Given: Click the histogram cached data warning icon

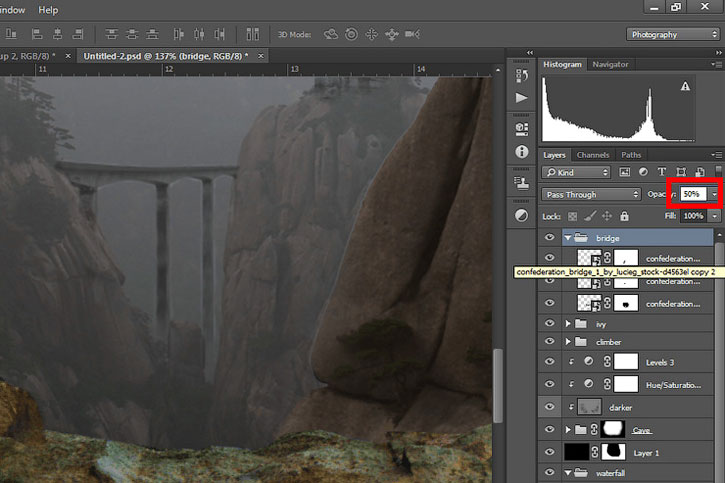Looking at the screenshot, I should [685, 86].
